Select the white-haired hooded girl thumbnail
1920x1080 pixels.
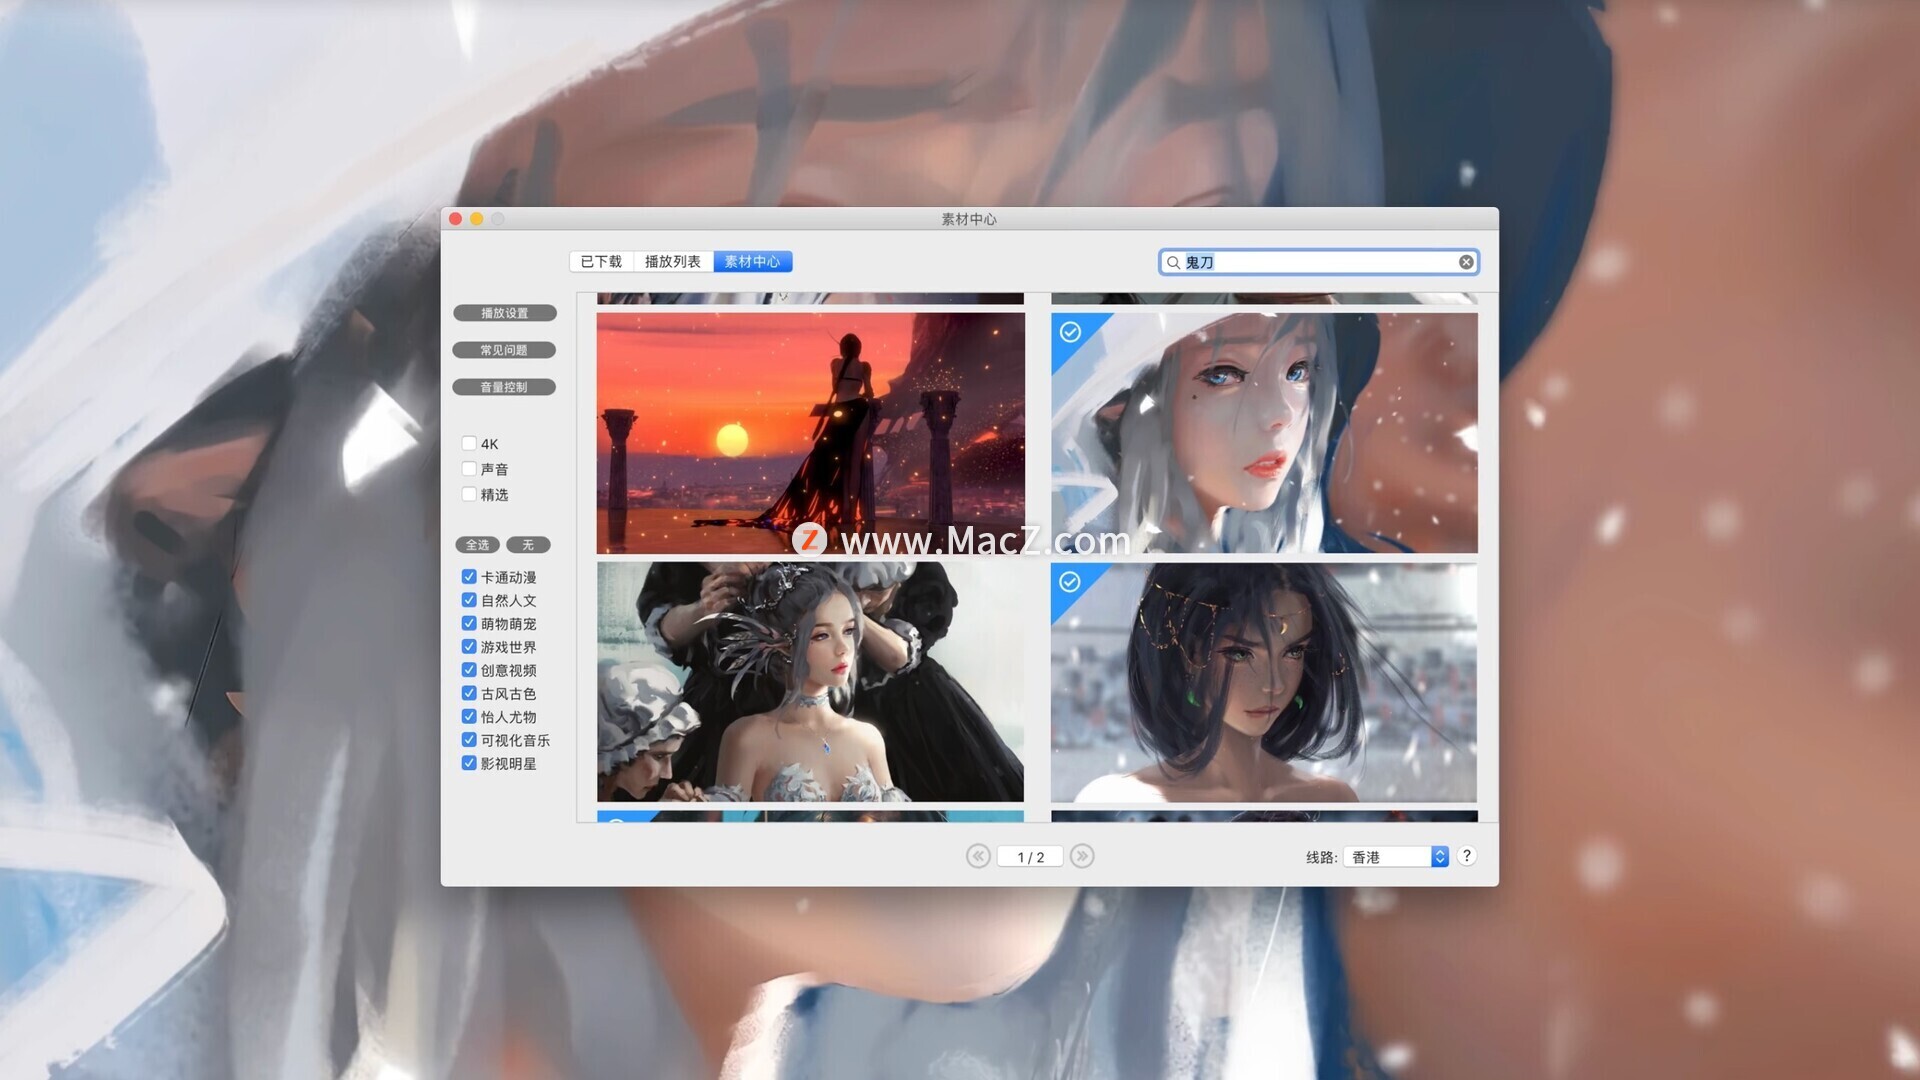[1264, 433]
